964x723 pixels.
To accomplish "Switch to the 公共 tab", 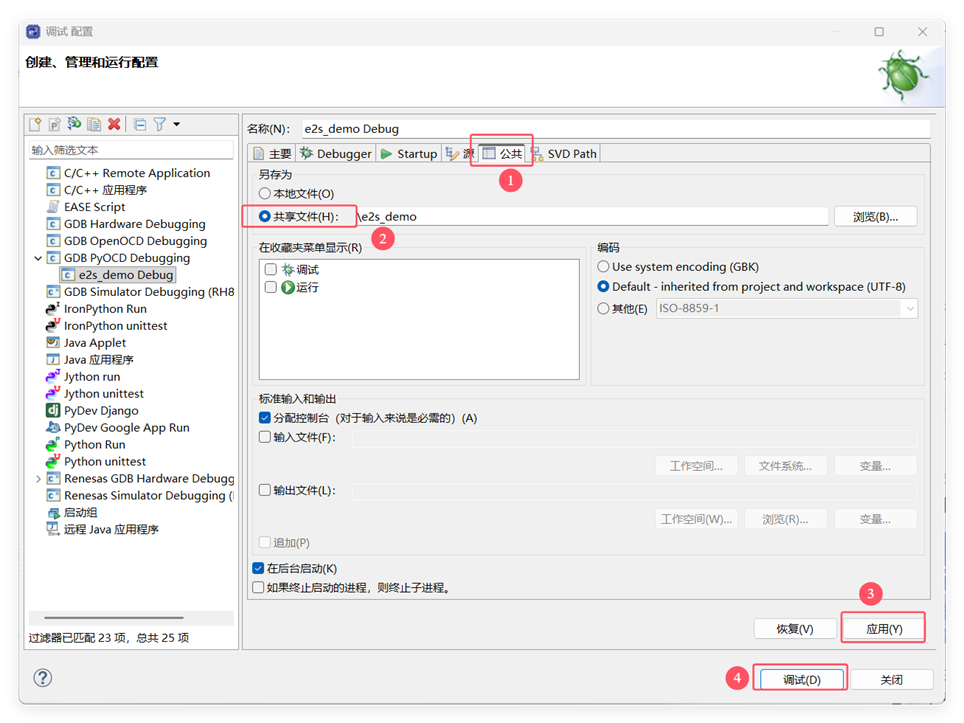I will (x=502, y=154).
